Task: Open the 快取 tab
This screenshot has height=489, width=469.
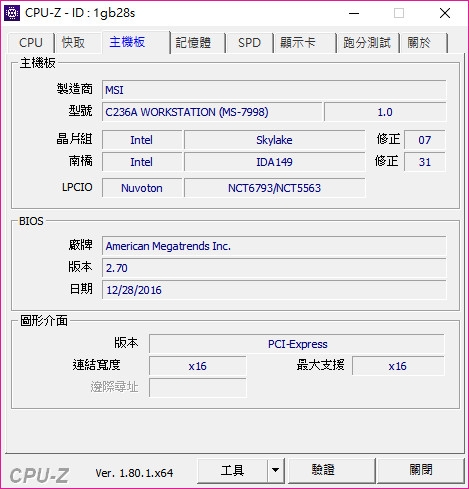Action: click(x=77, y=43)
